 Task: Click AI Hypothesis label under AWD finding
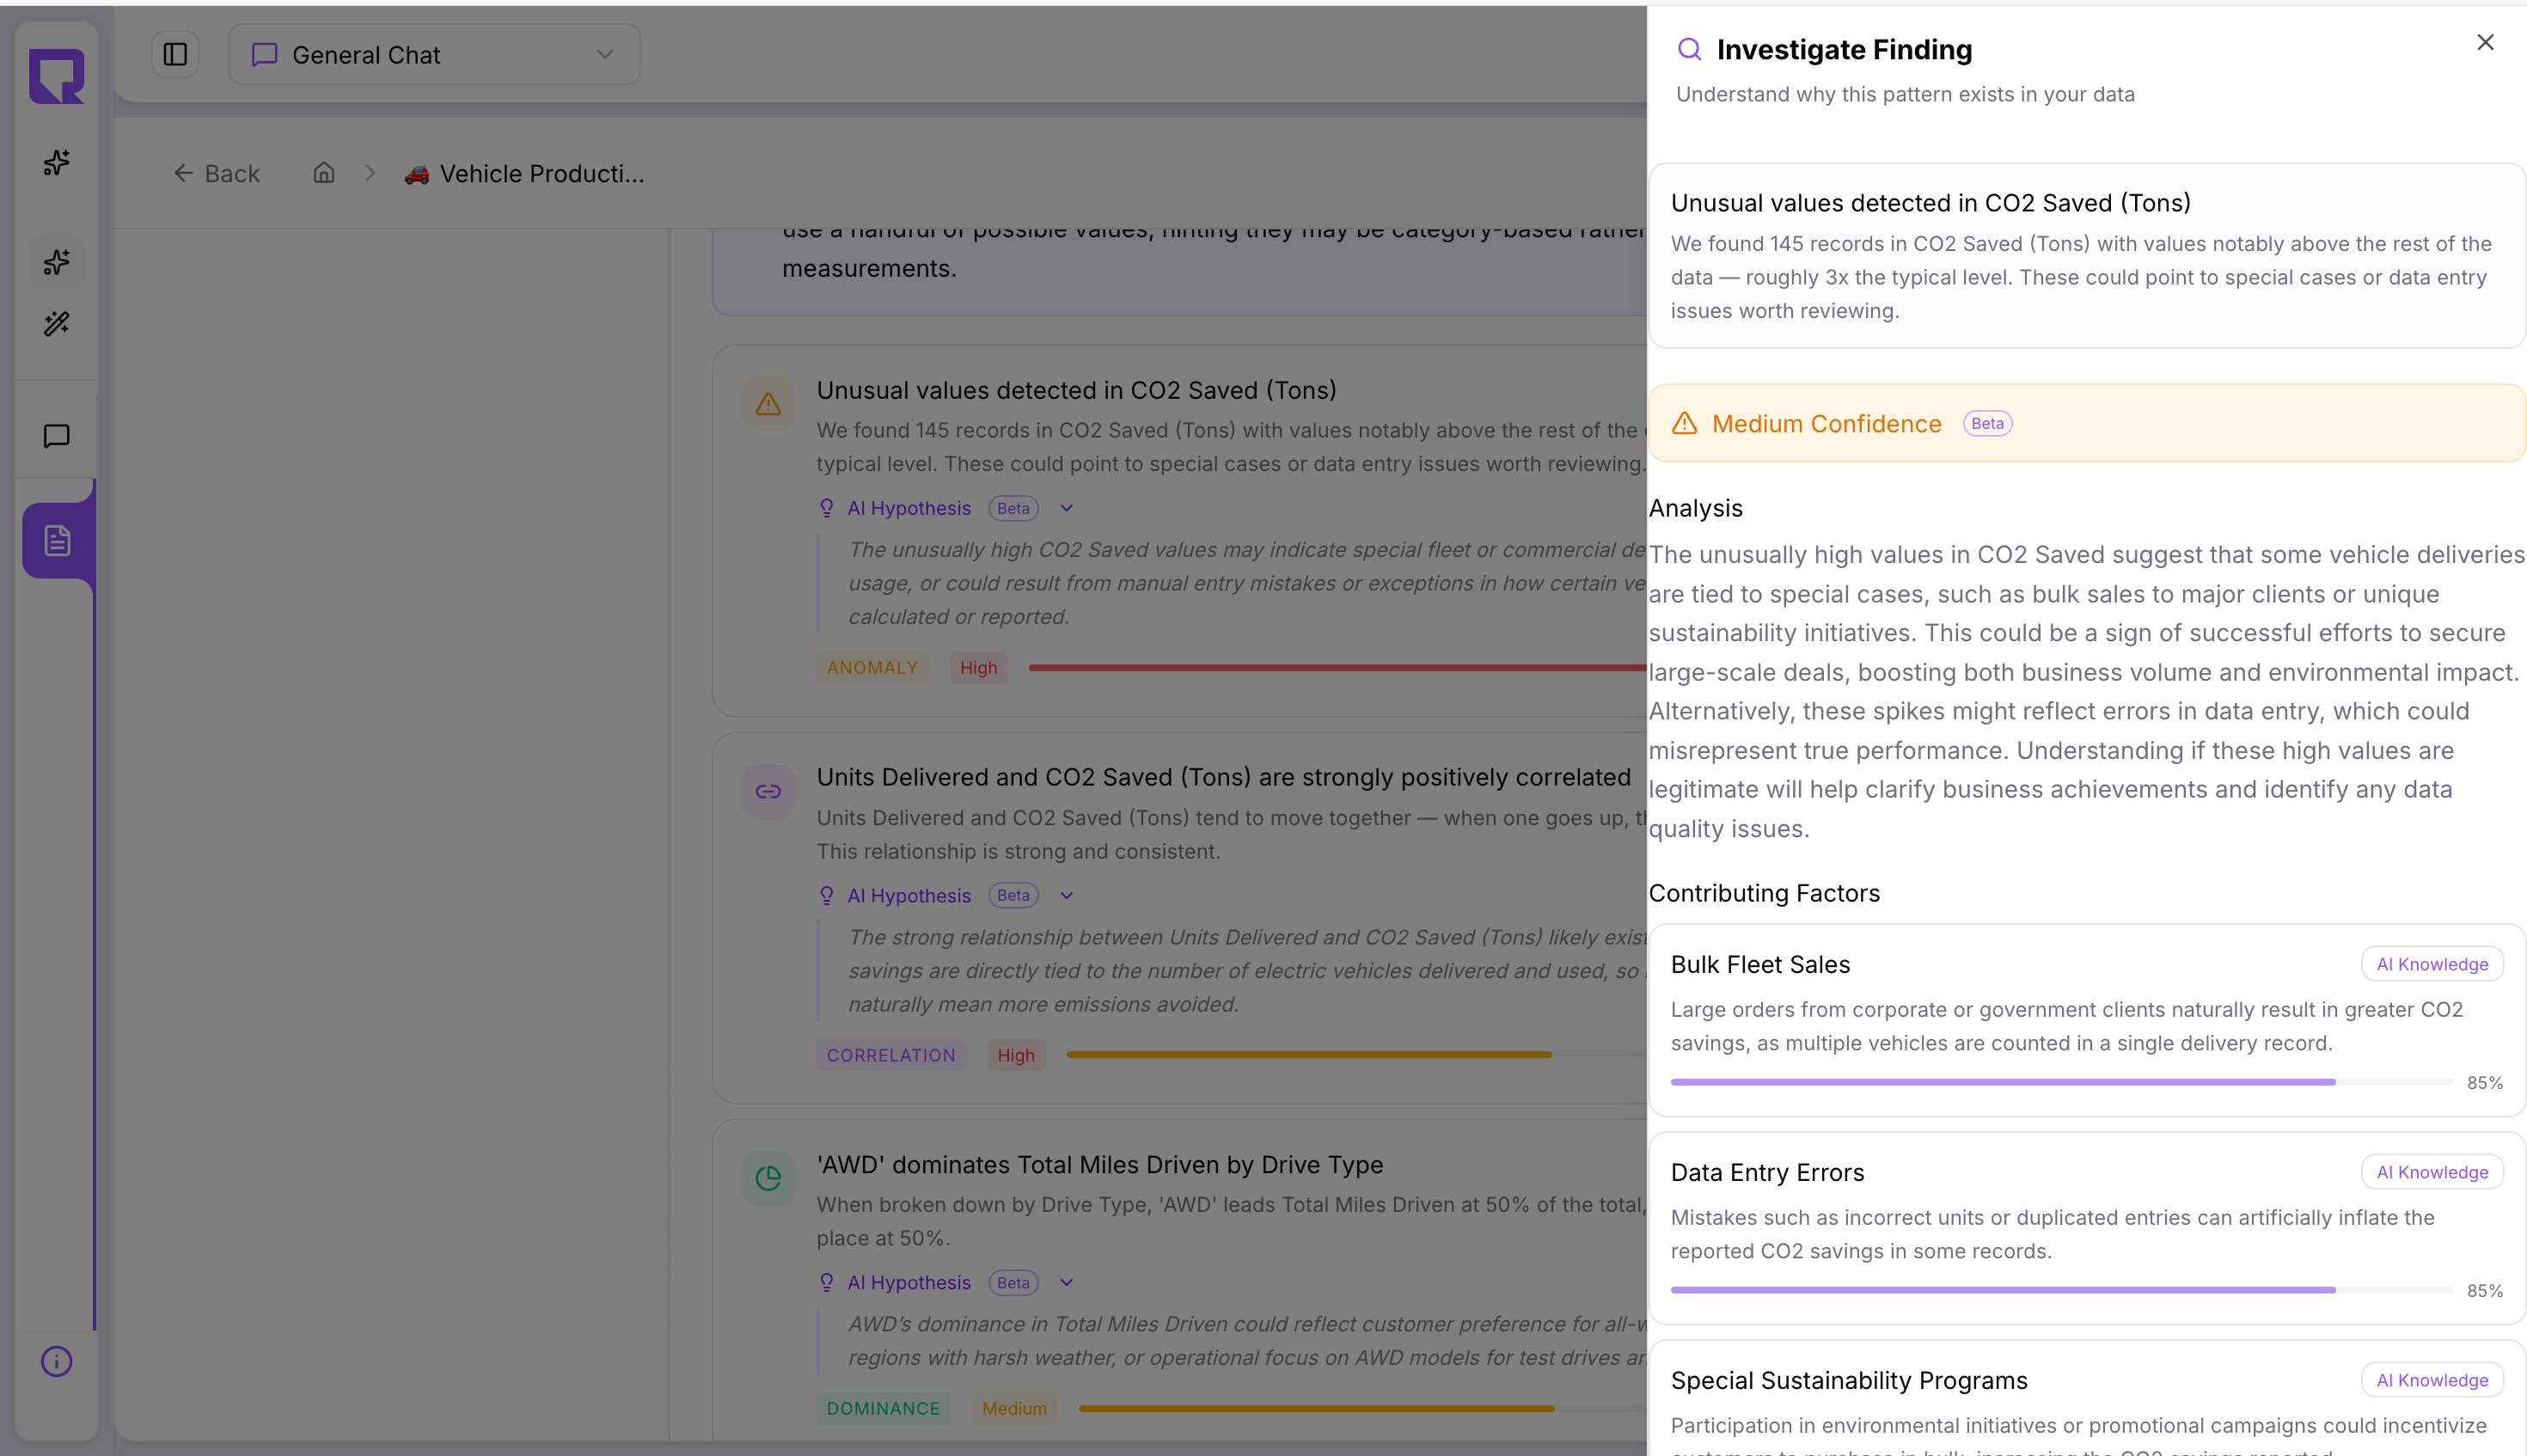(x=908, y=1282)
